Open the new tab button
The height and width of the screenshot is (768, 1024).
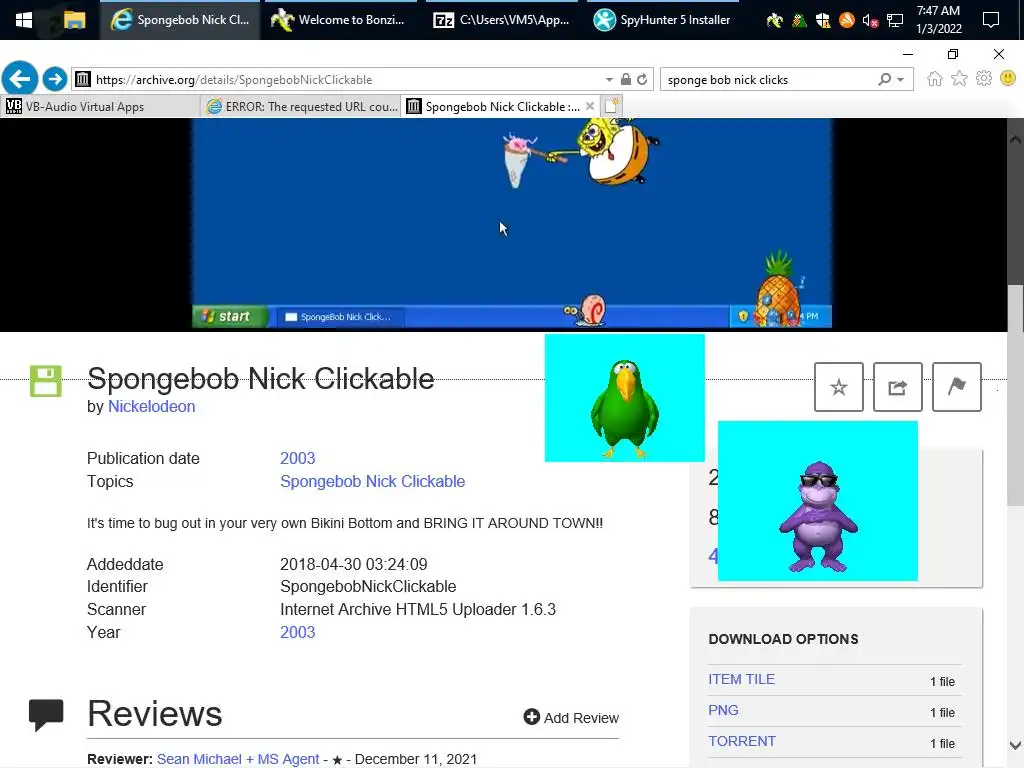(x=611, y=106)
